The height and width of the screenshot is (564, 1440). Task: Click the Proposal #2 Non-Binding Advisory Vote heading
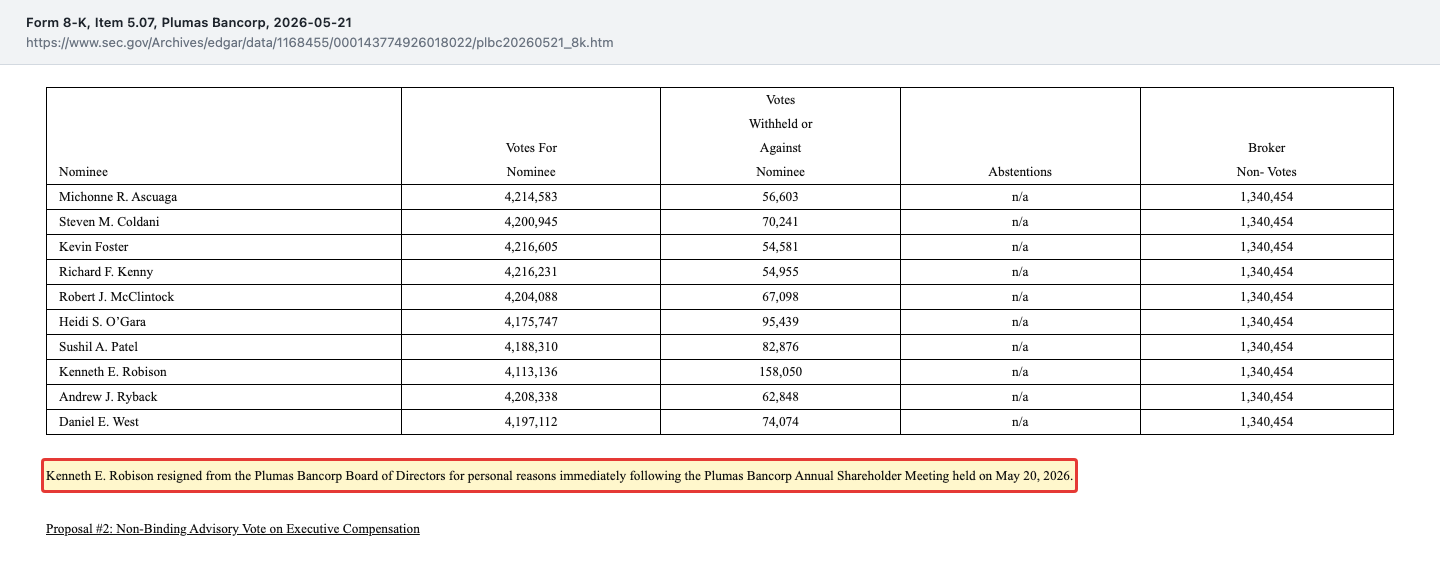pos(233,529)
